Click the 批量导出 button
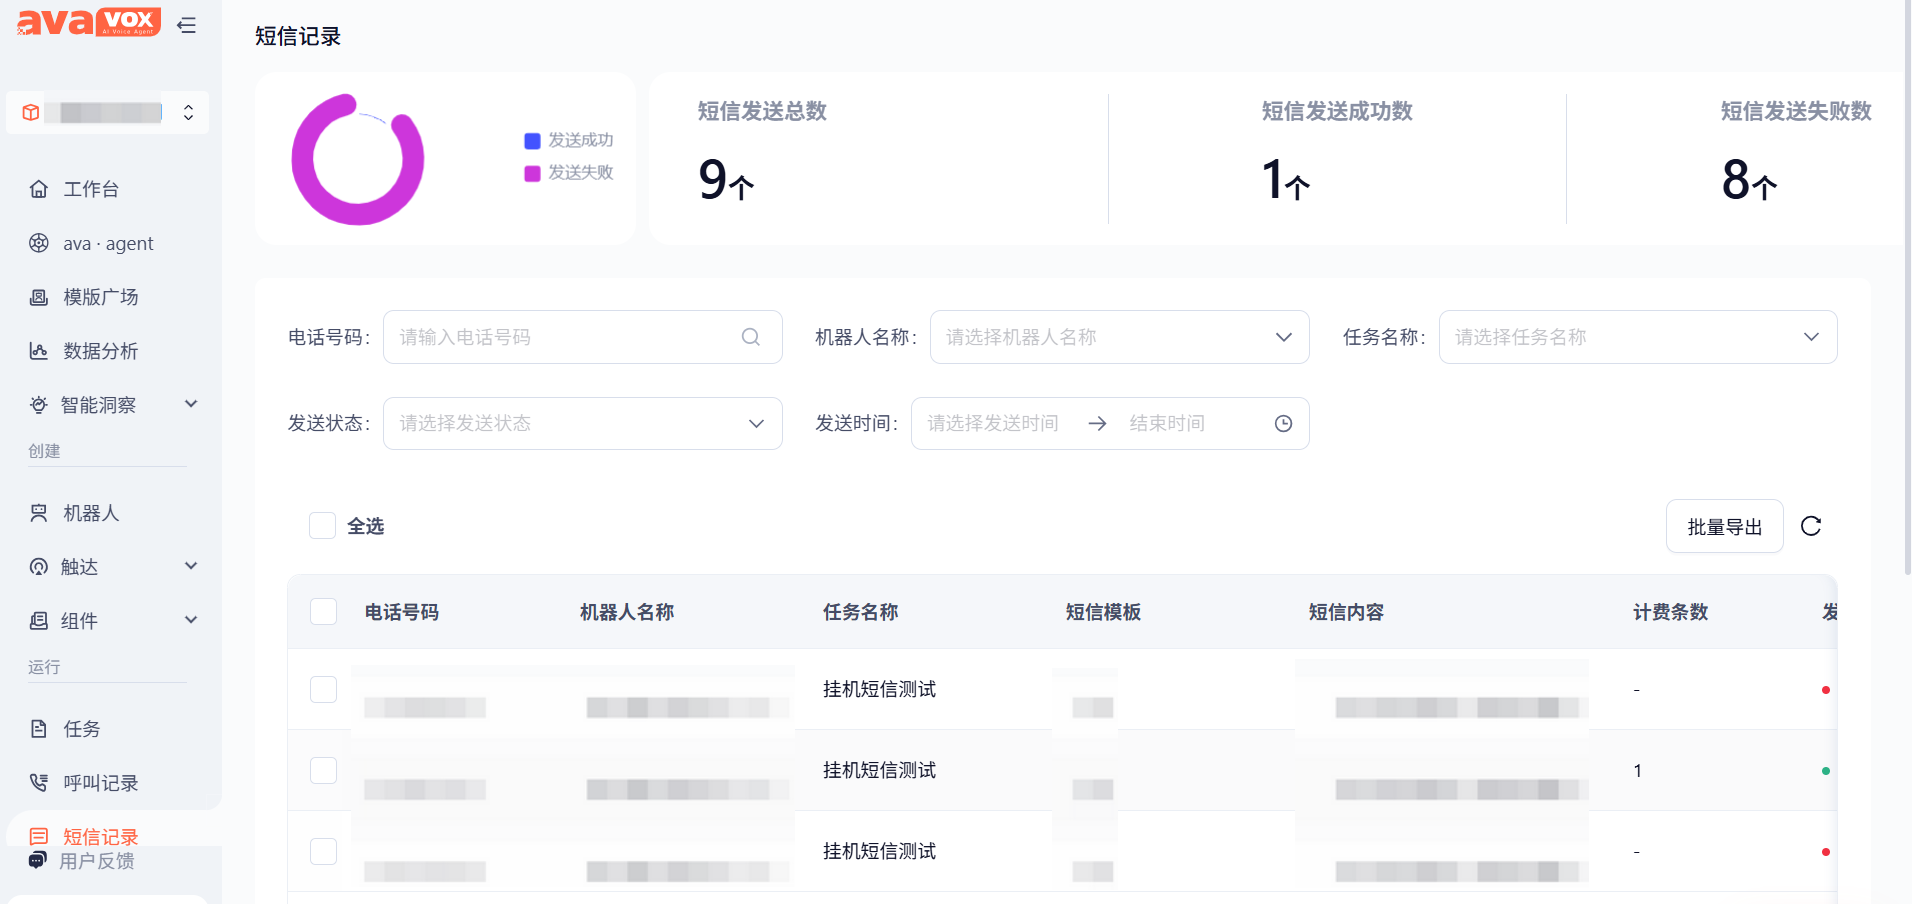This screenshot has width=1912, height=904. click(x=1724, y=526)
